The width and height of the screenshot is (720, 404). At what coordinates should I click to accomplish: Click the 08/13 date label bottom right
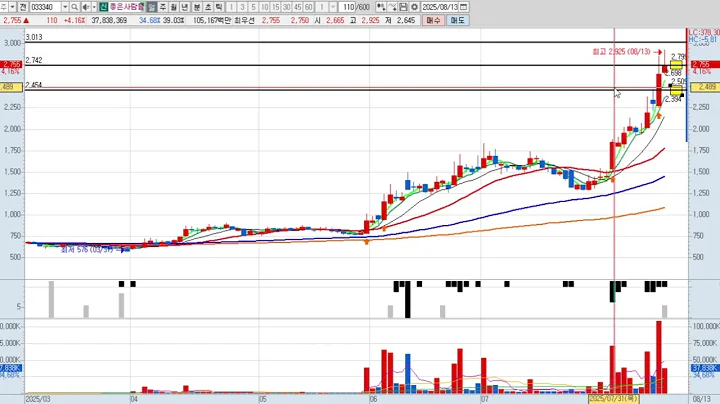click(x=701, y=399)
